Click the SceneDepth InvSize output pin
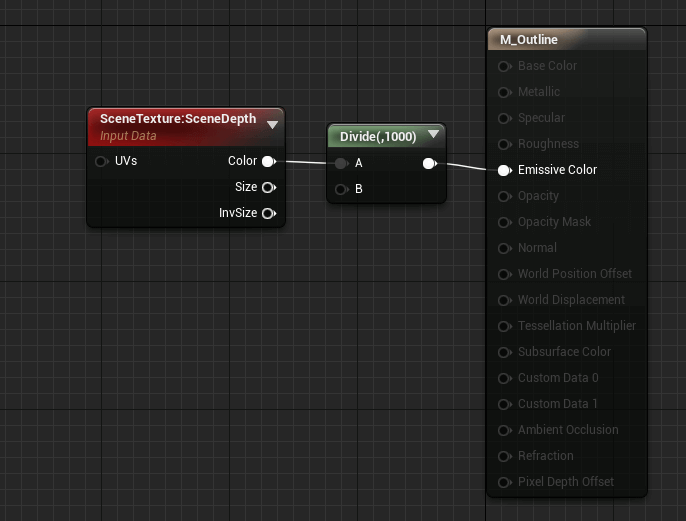This screenshot has height=521, width=686. 268,213
